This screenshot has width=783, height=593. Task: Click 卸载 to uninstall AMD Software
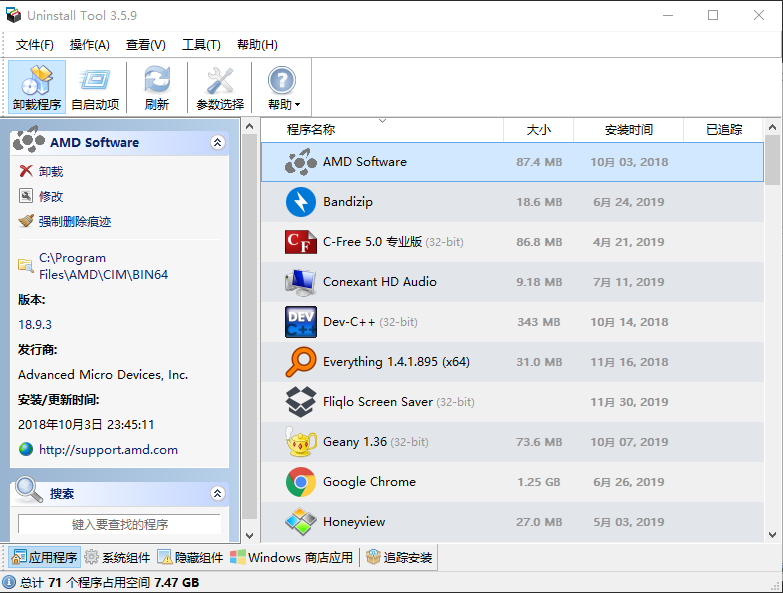51,172
